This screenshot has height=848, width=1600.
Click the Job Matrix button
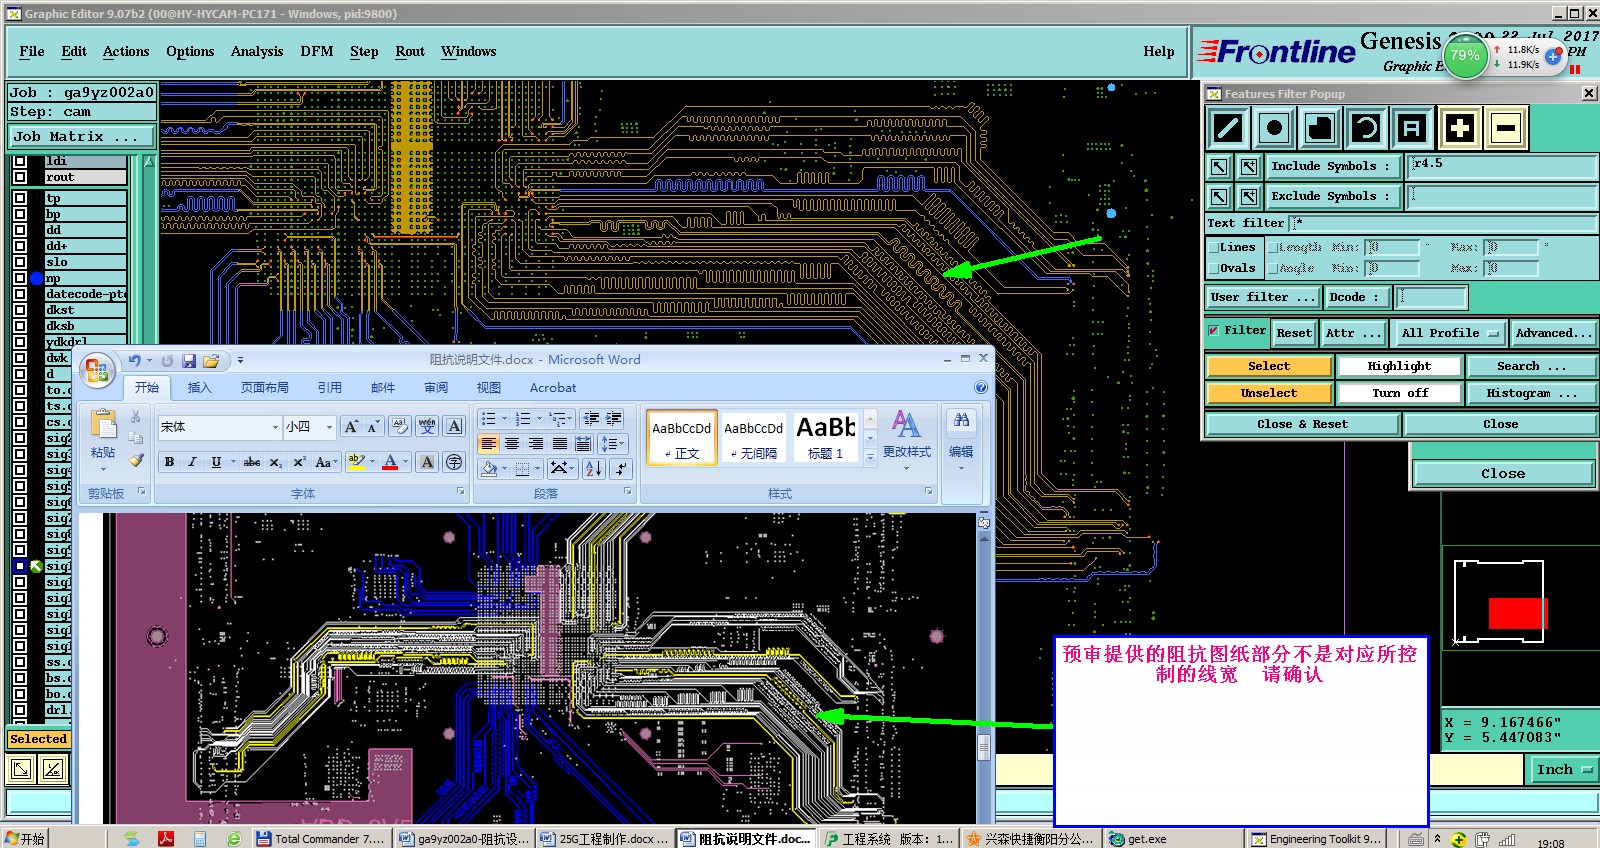[82, 136]
